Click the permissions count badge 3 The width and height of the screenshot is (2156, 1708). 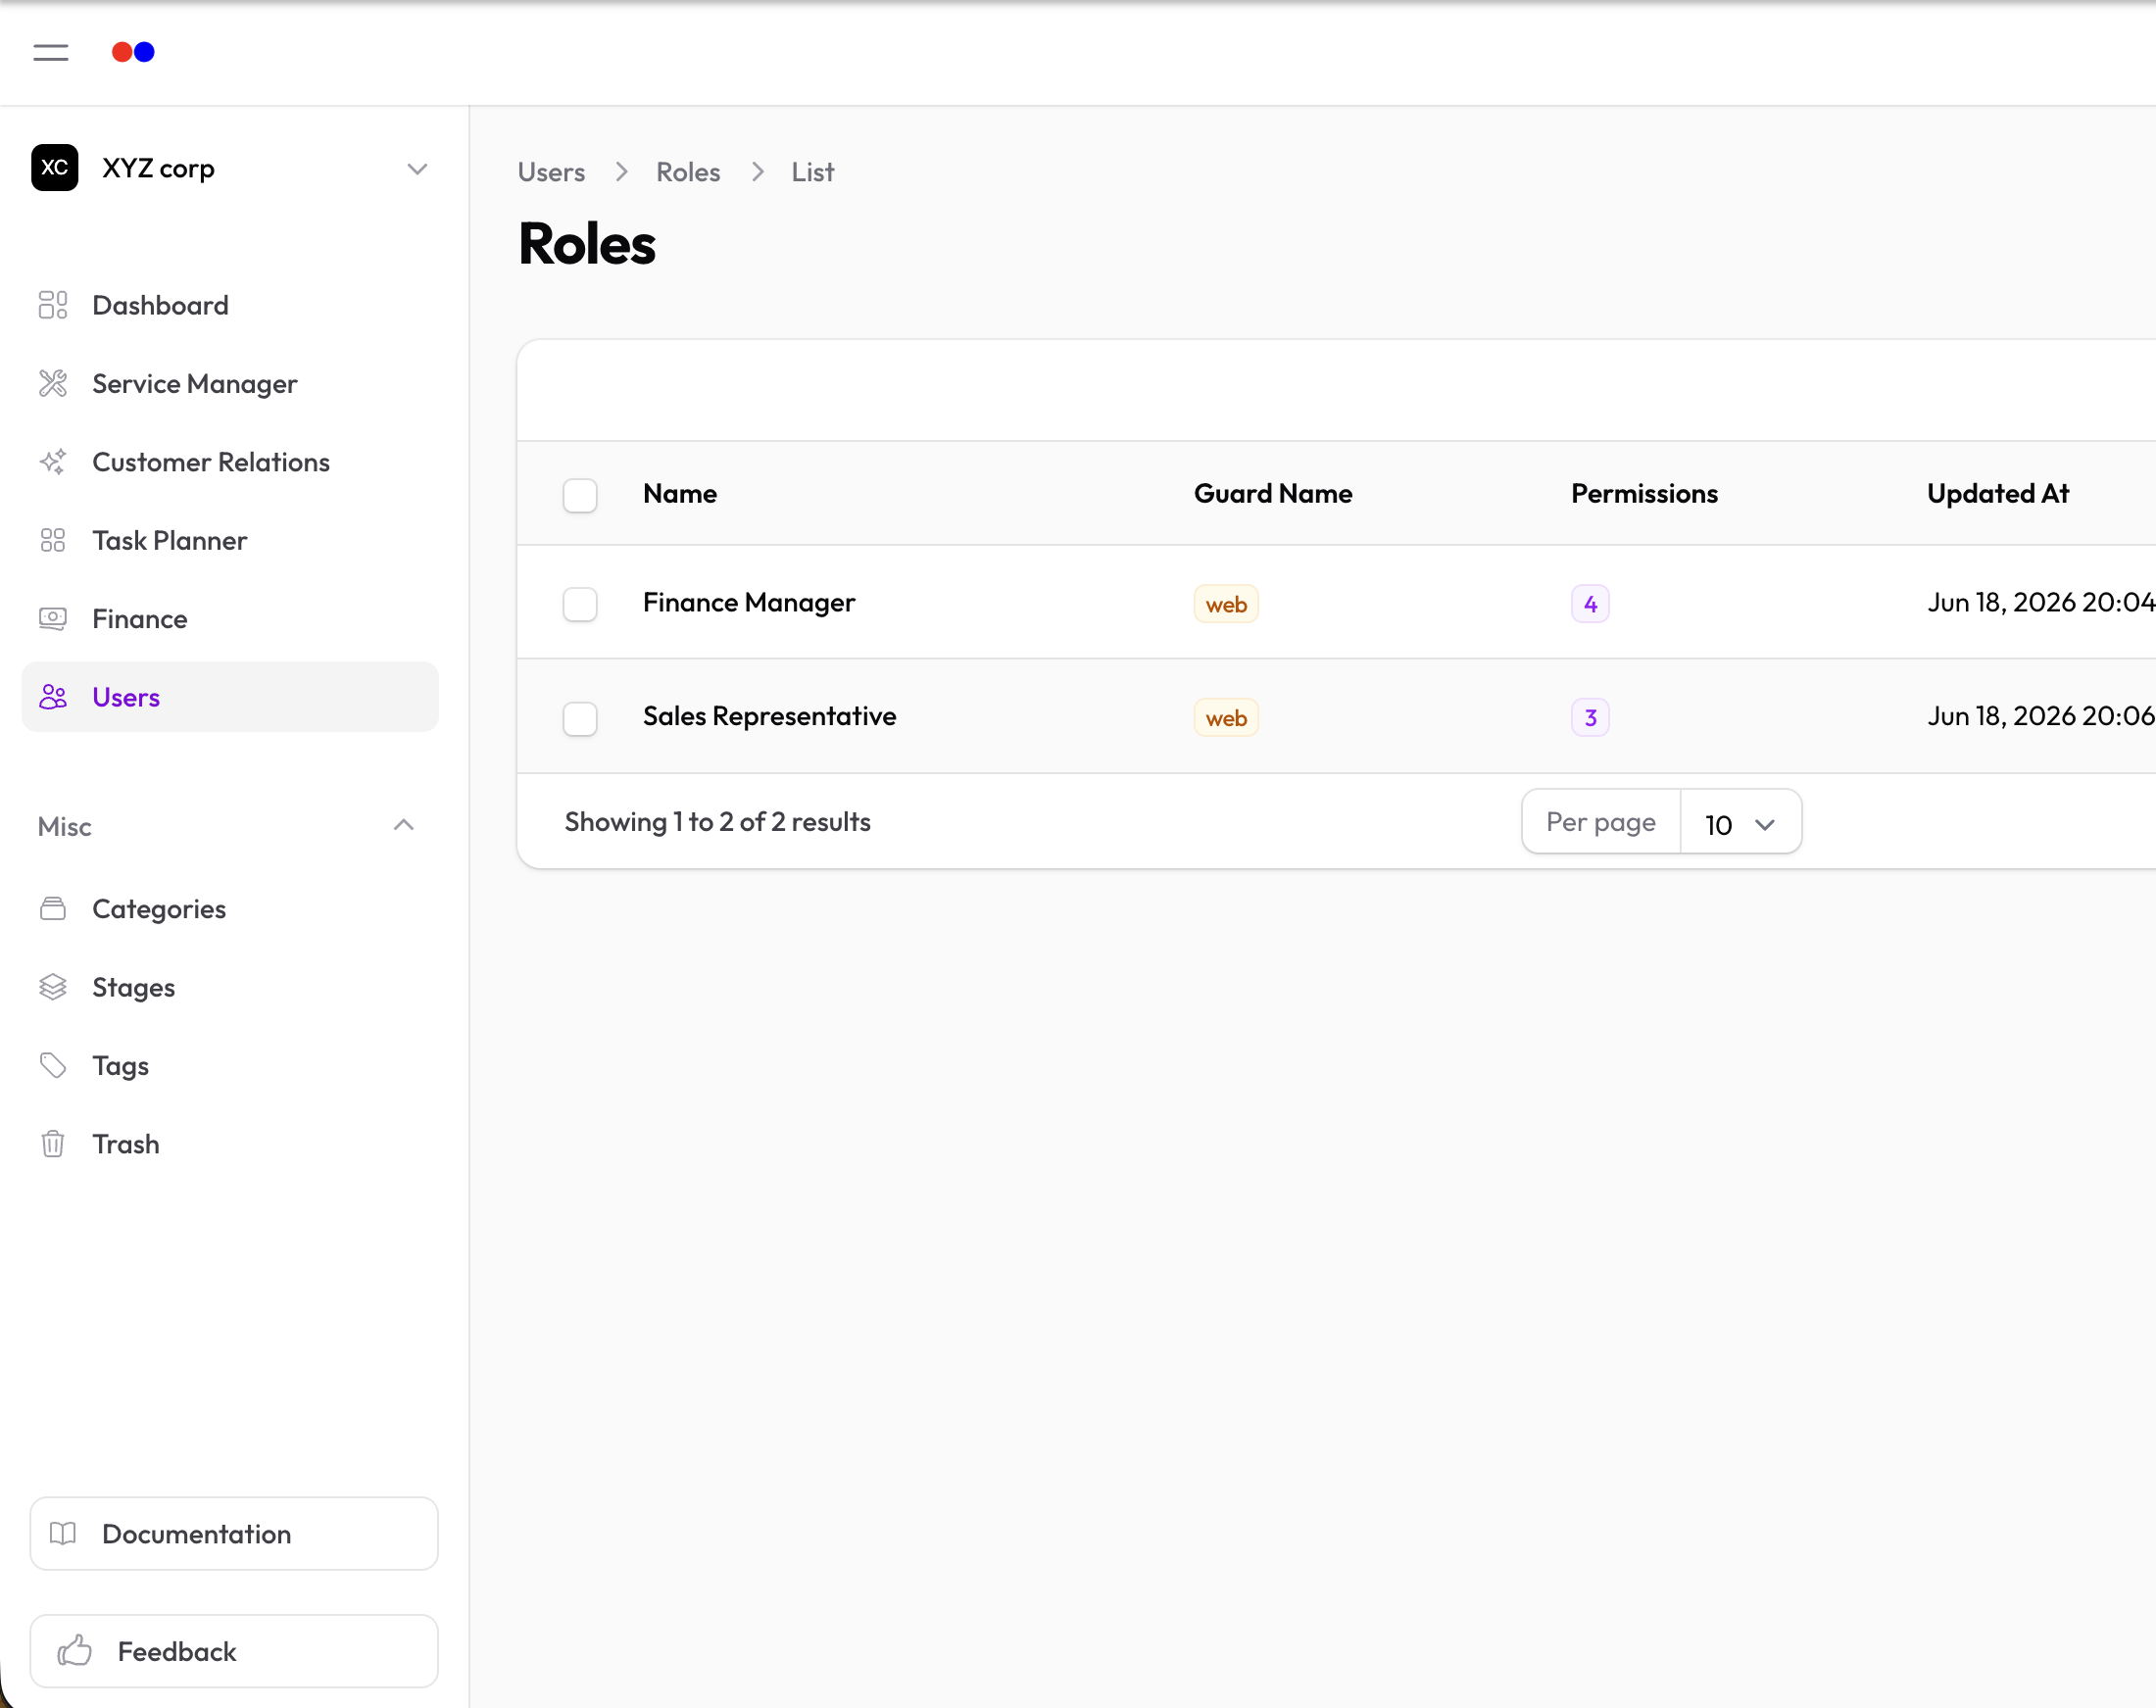point(1590,718)
